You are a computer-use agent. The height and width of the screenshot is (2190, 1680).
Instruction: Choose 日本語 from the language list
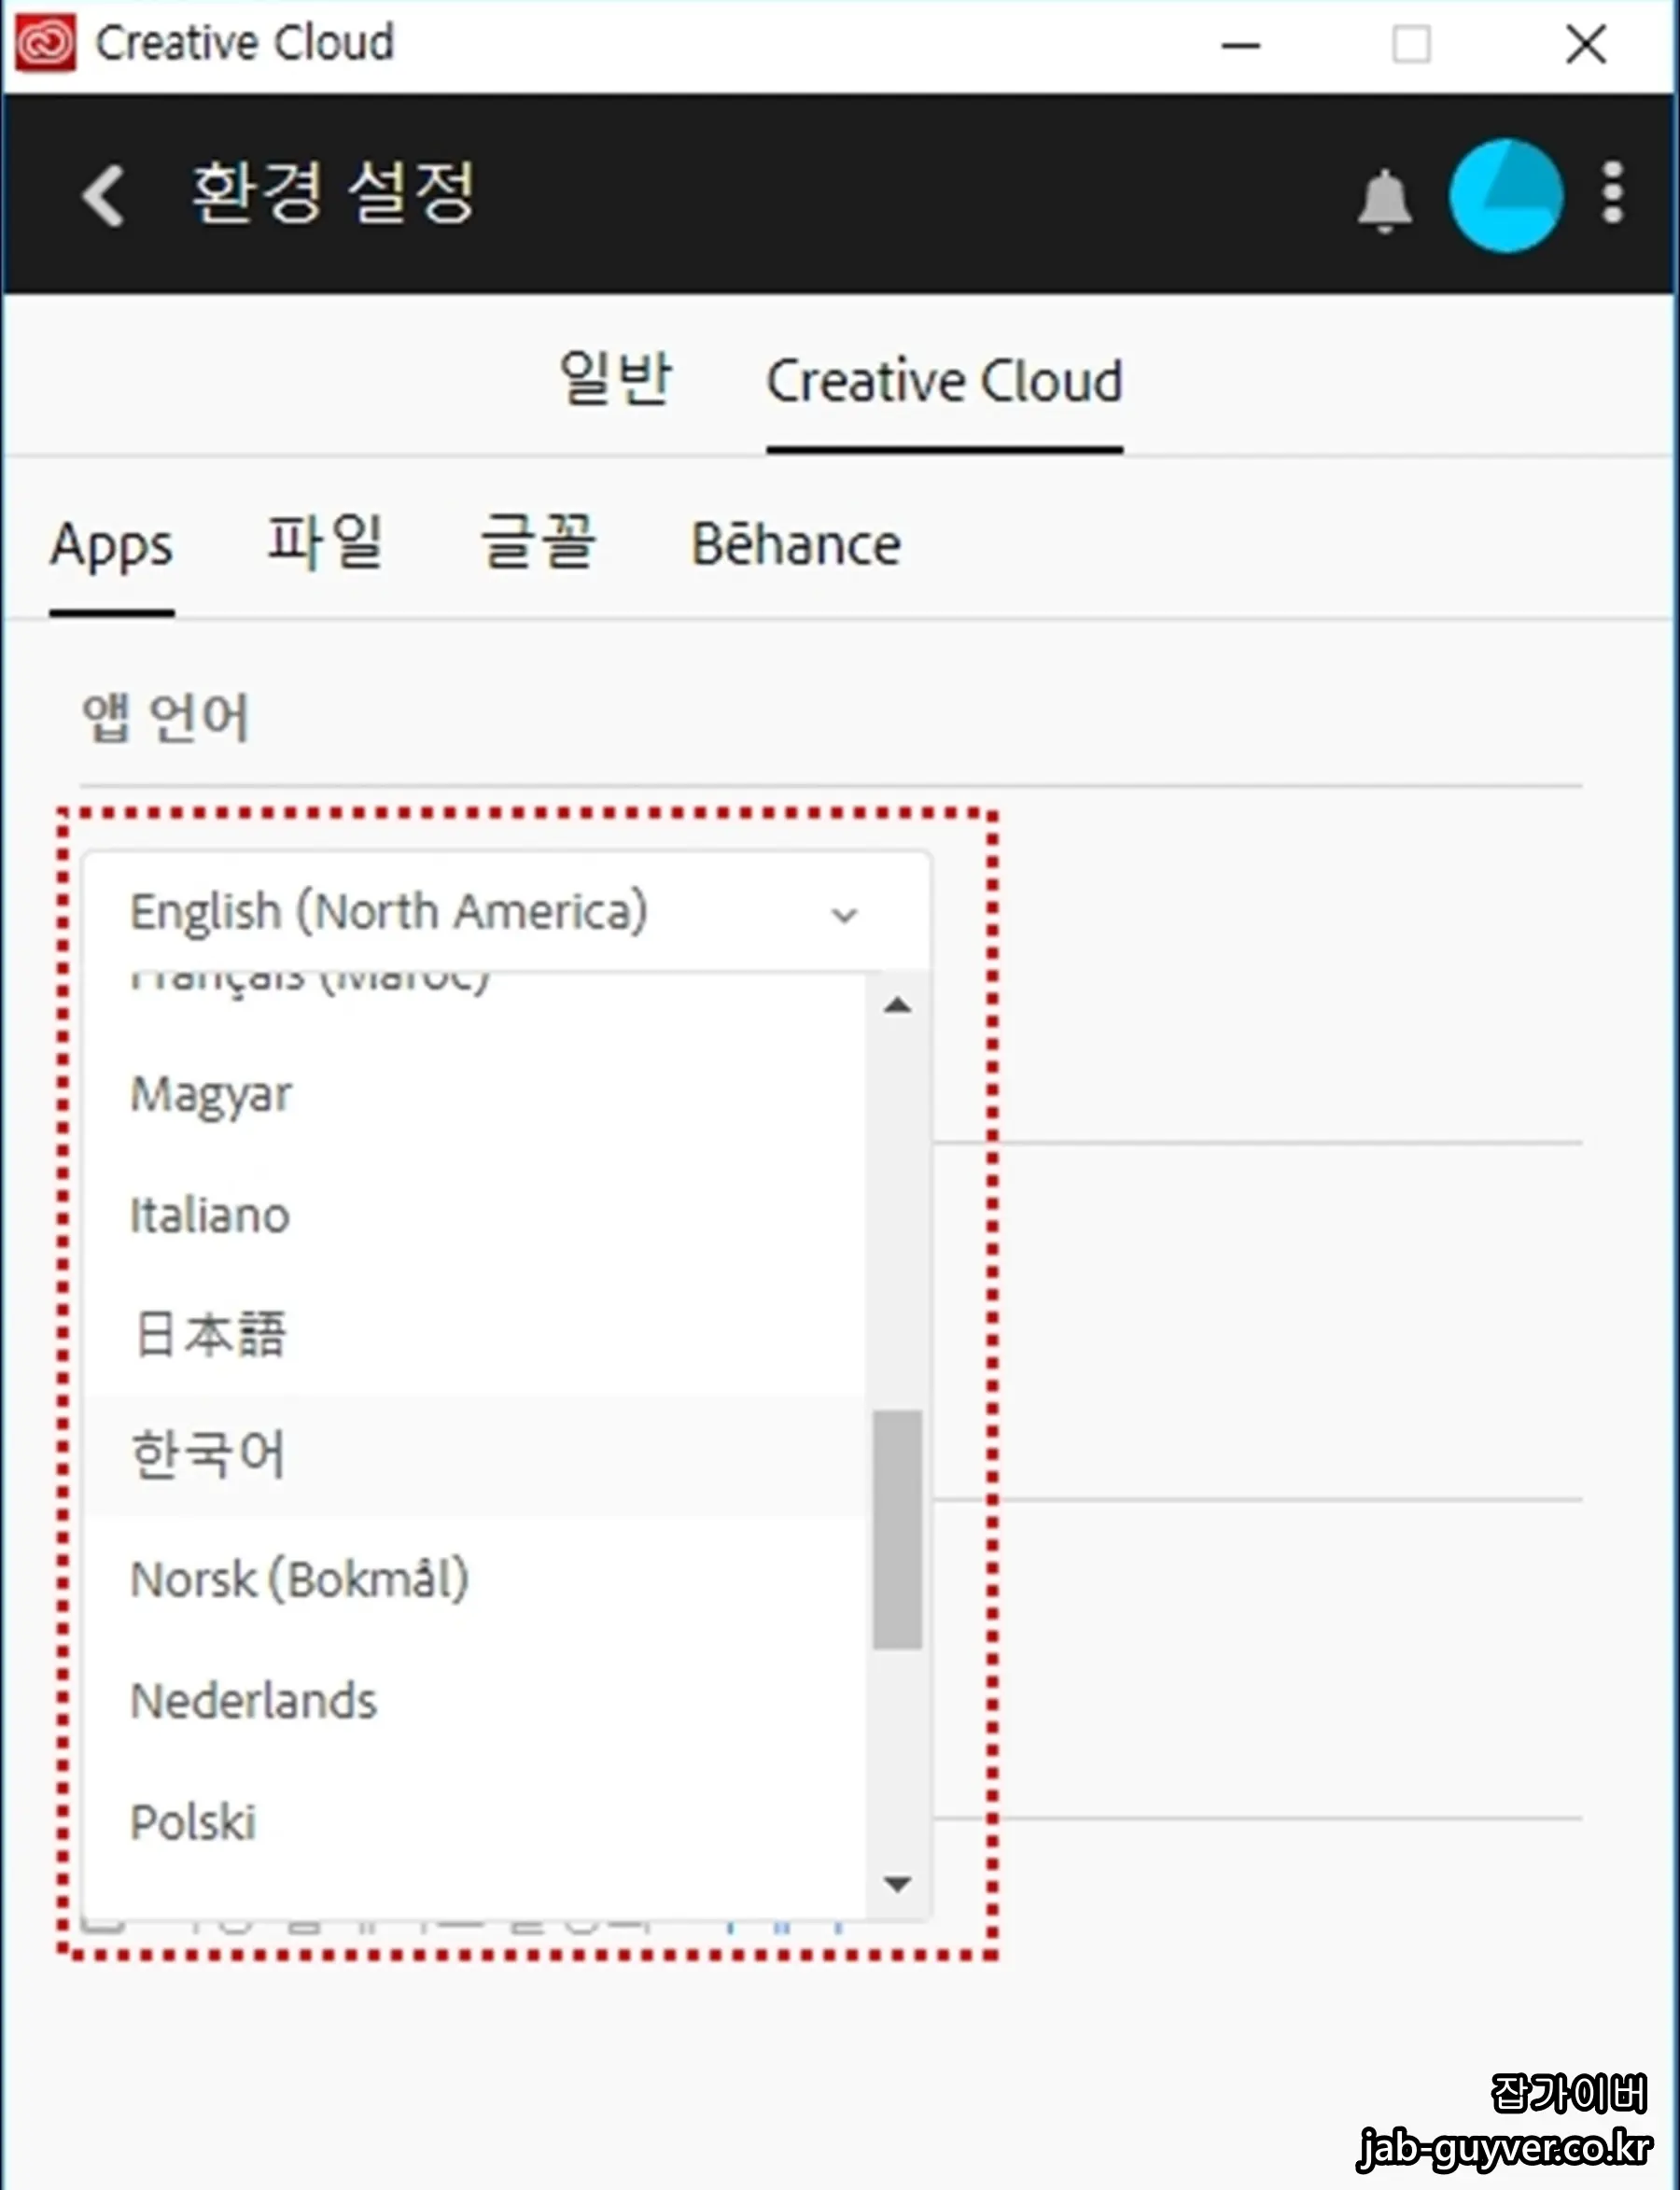click(475, 1335)
